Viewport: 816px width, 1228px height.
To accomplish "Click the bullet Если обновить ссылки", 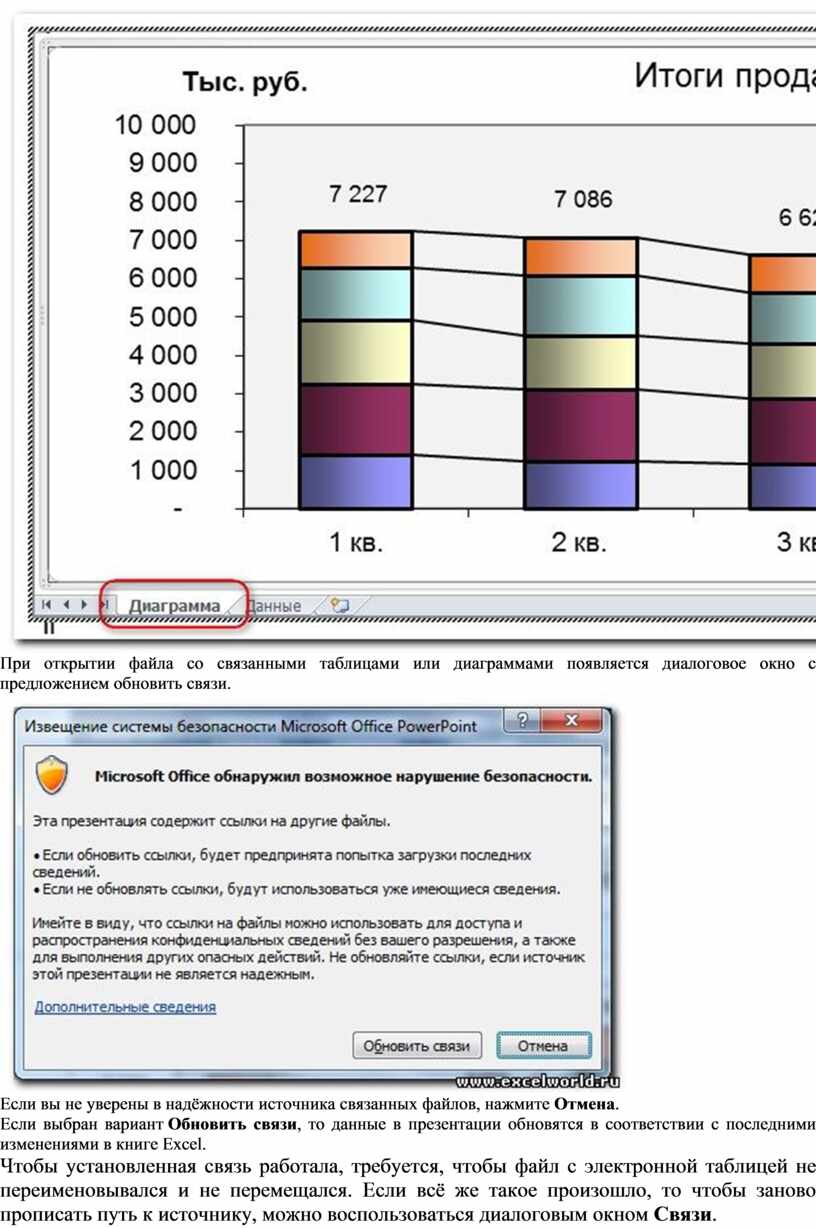I will tap(282, 863).
